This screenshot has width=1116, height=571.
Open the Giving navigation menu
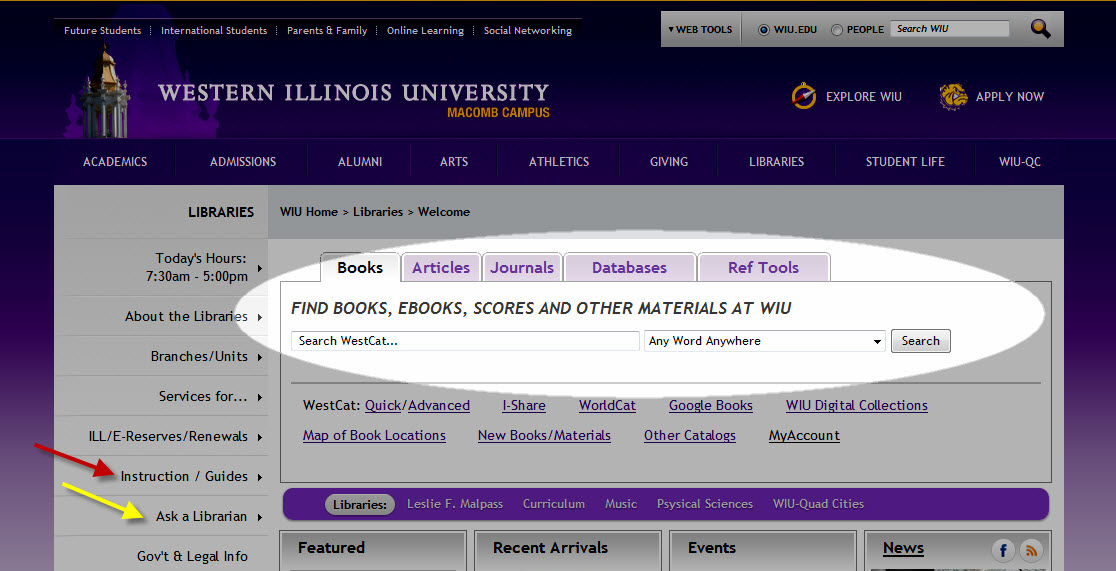tap(669, 162)
